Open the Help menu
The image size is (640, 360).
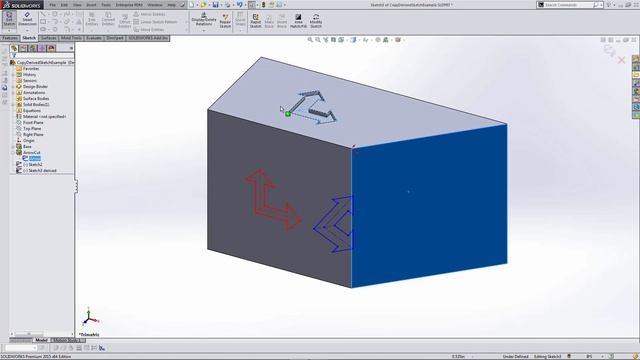(x=171, y=5)
